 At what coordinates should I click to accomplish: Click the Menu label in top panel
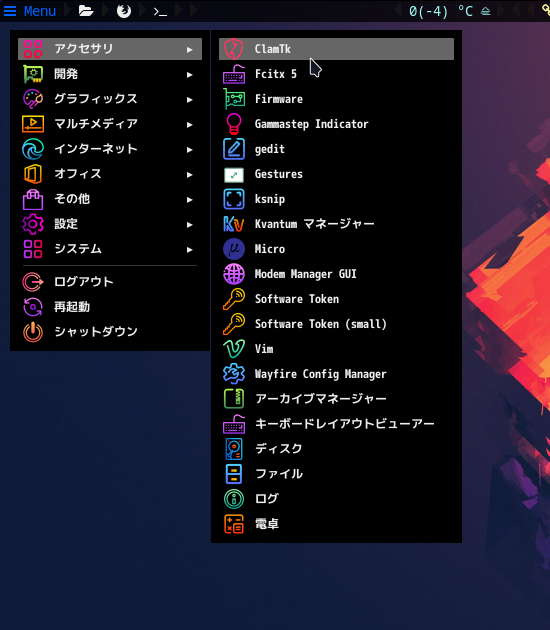(x=40, y=11)
